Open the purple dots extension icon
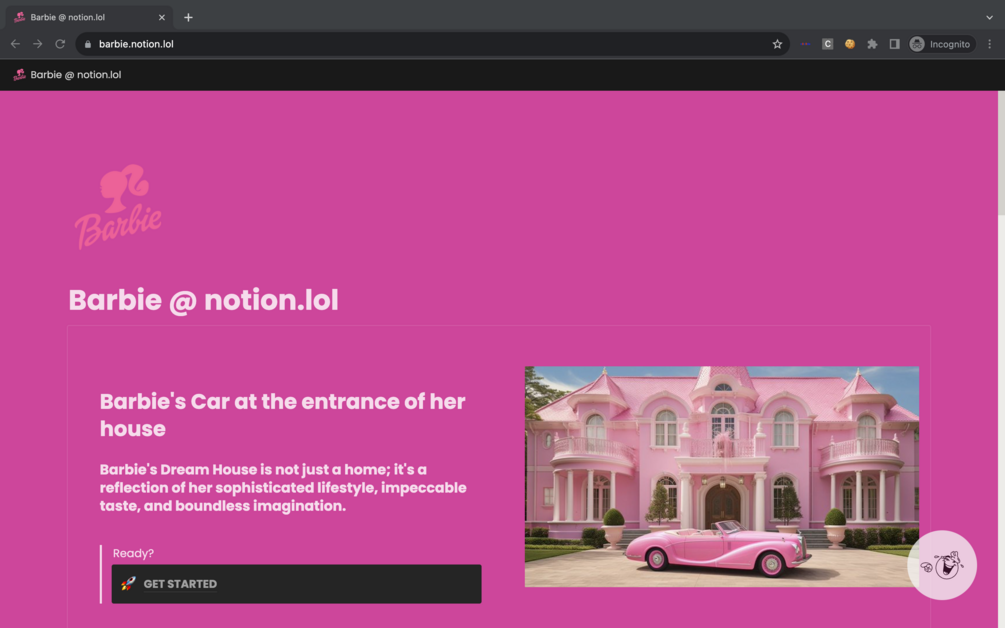The width and height of the screenshot is (1005, 628). click(806, 44)
